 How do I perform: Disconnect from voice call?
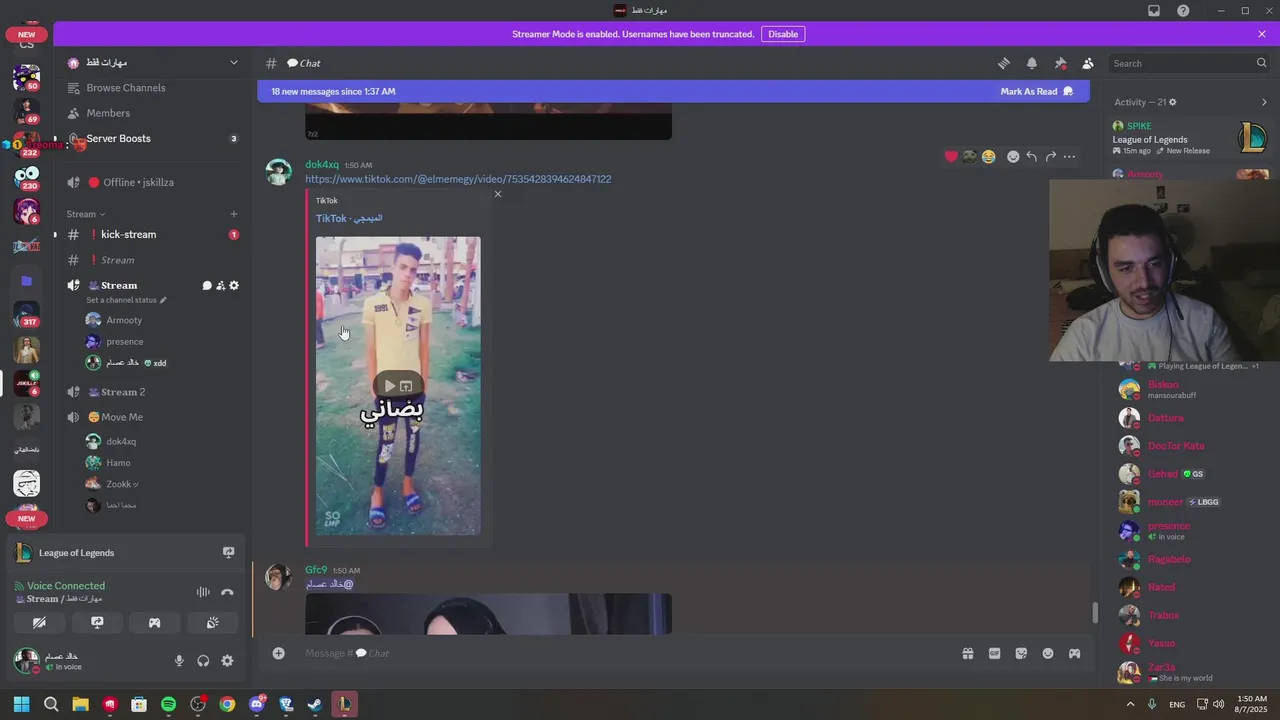tap(227, 592)
